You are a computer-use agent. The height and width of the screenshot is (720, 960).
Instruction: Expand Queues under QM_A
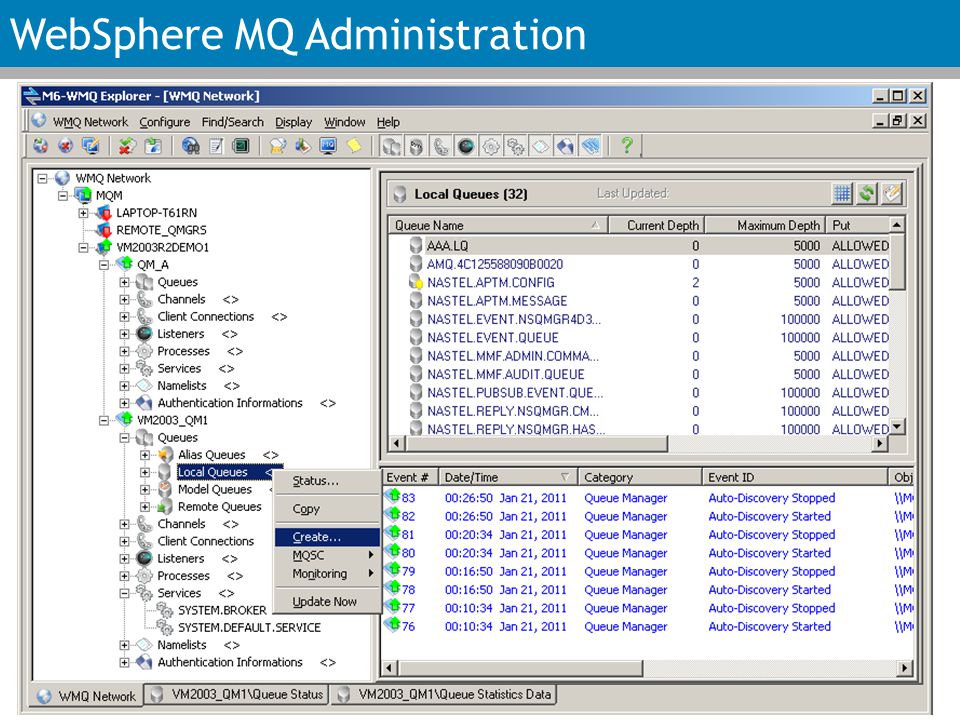[x=124, y=282]
